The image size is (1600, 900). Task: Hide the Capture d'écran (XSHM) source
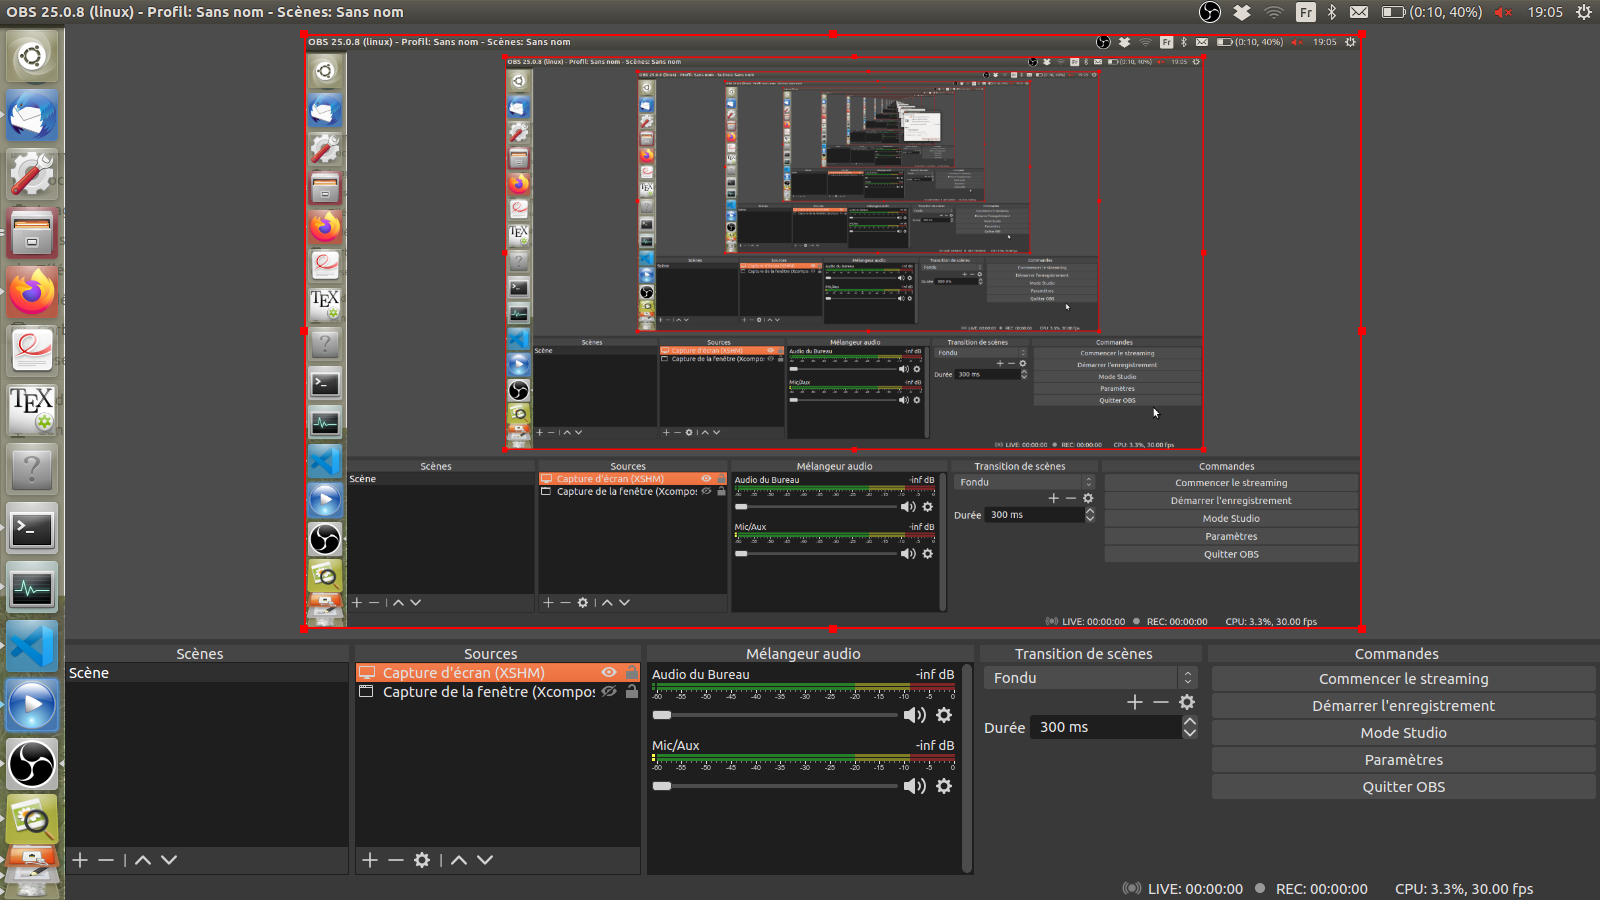609,673
